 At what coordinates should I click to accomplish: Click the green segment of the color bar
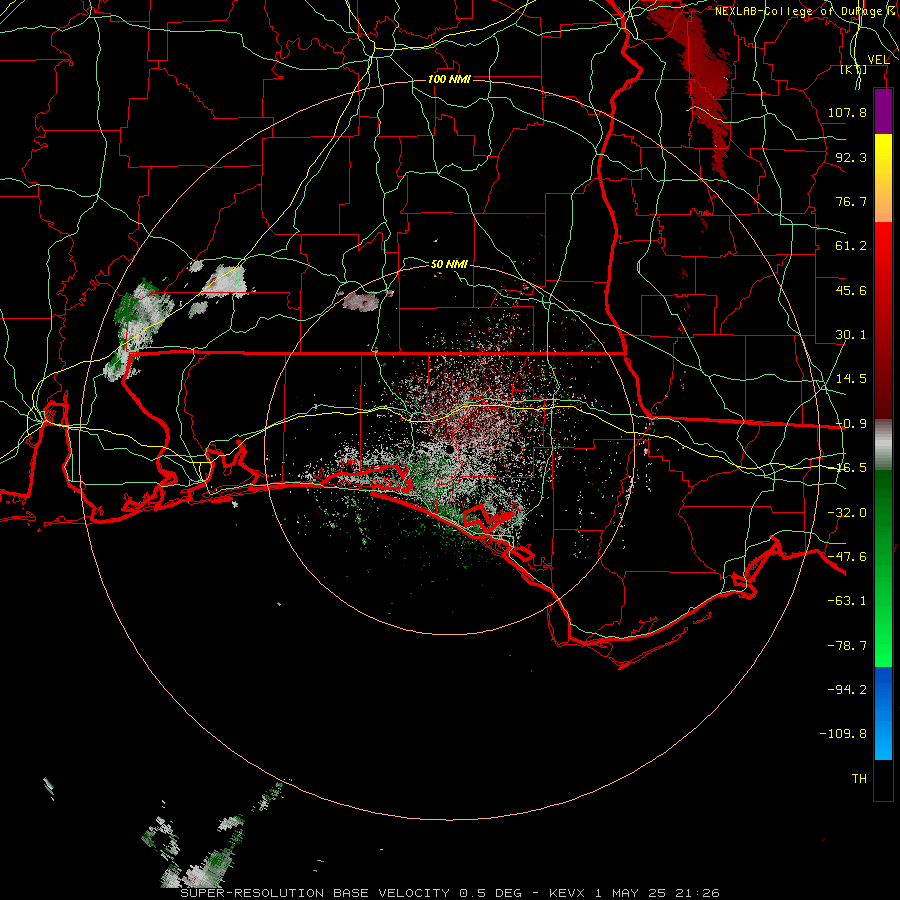click(x=883, y=568)
